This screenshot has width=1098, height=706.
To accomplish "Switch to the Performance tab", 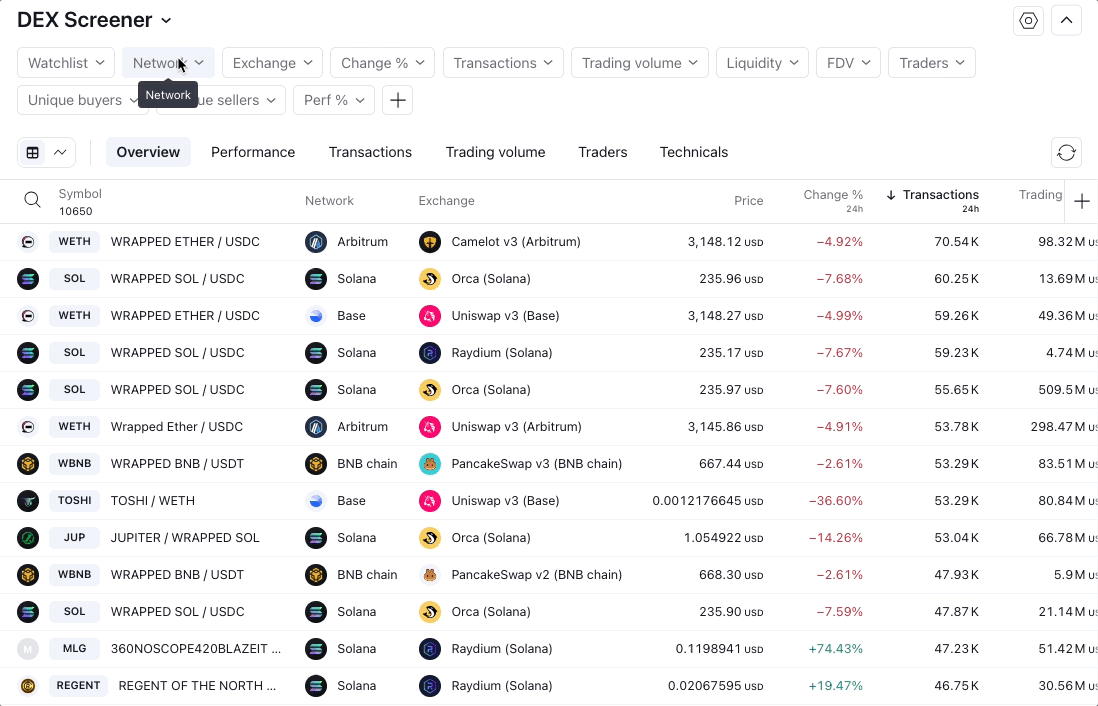I will [x=253, y=152].
